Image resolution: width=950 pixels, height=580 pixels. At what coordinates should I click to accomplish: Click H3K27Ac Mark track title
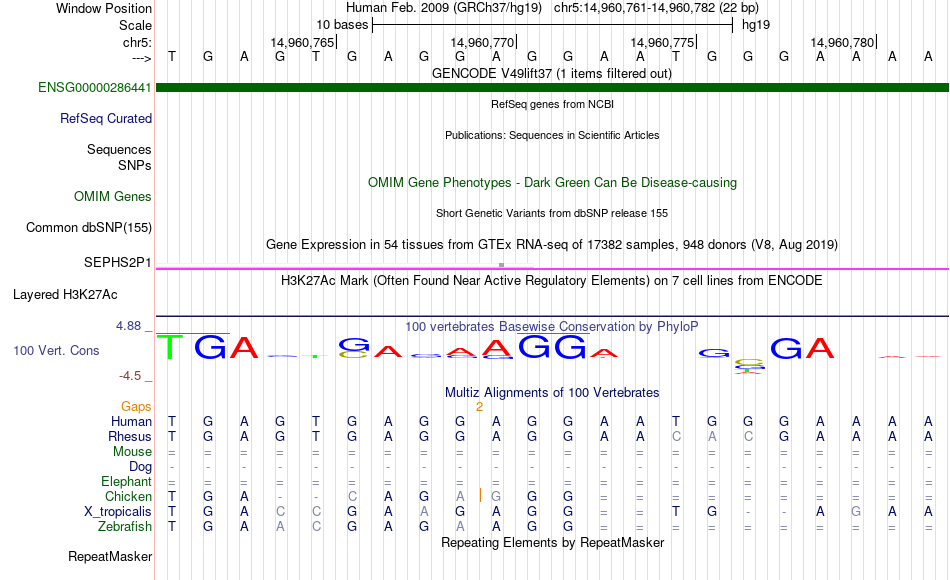pyautogui.click(x=552, y=281)
